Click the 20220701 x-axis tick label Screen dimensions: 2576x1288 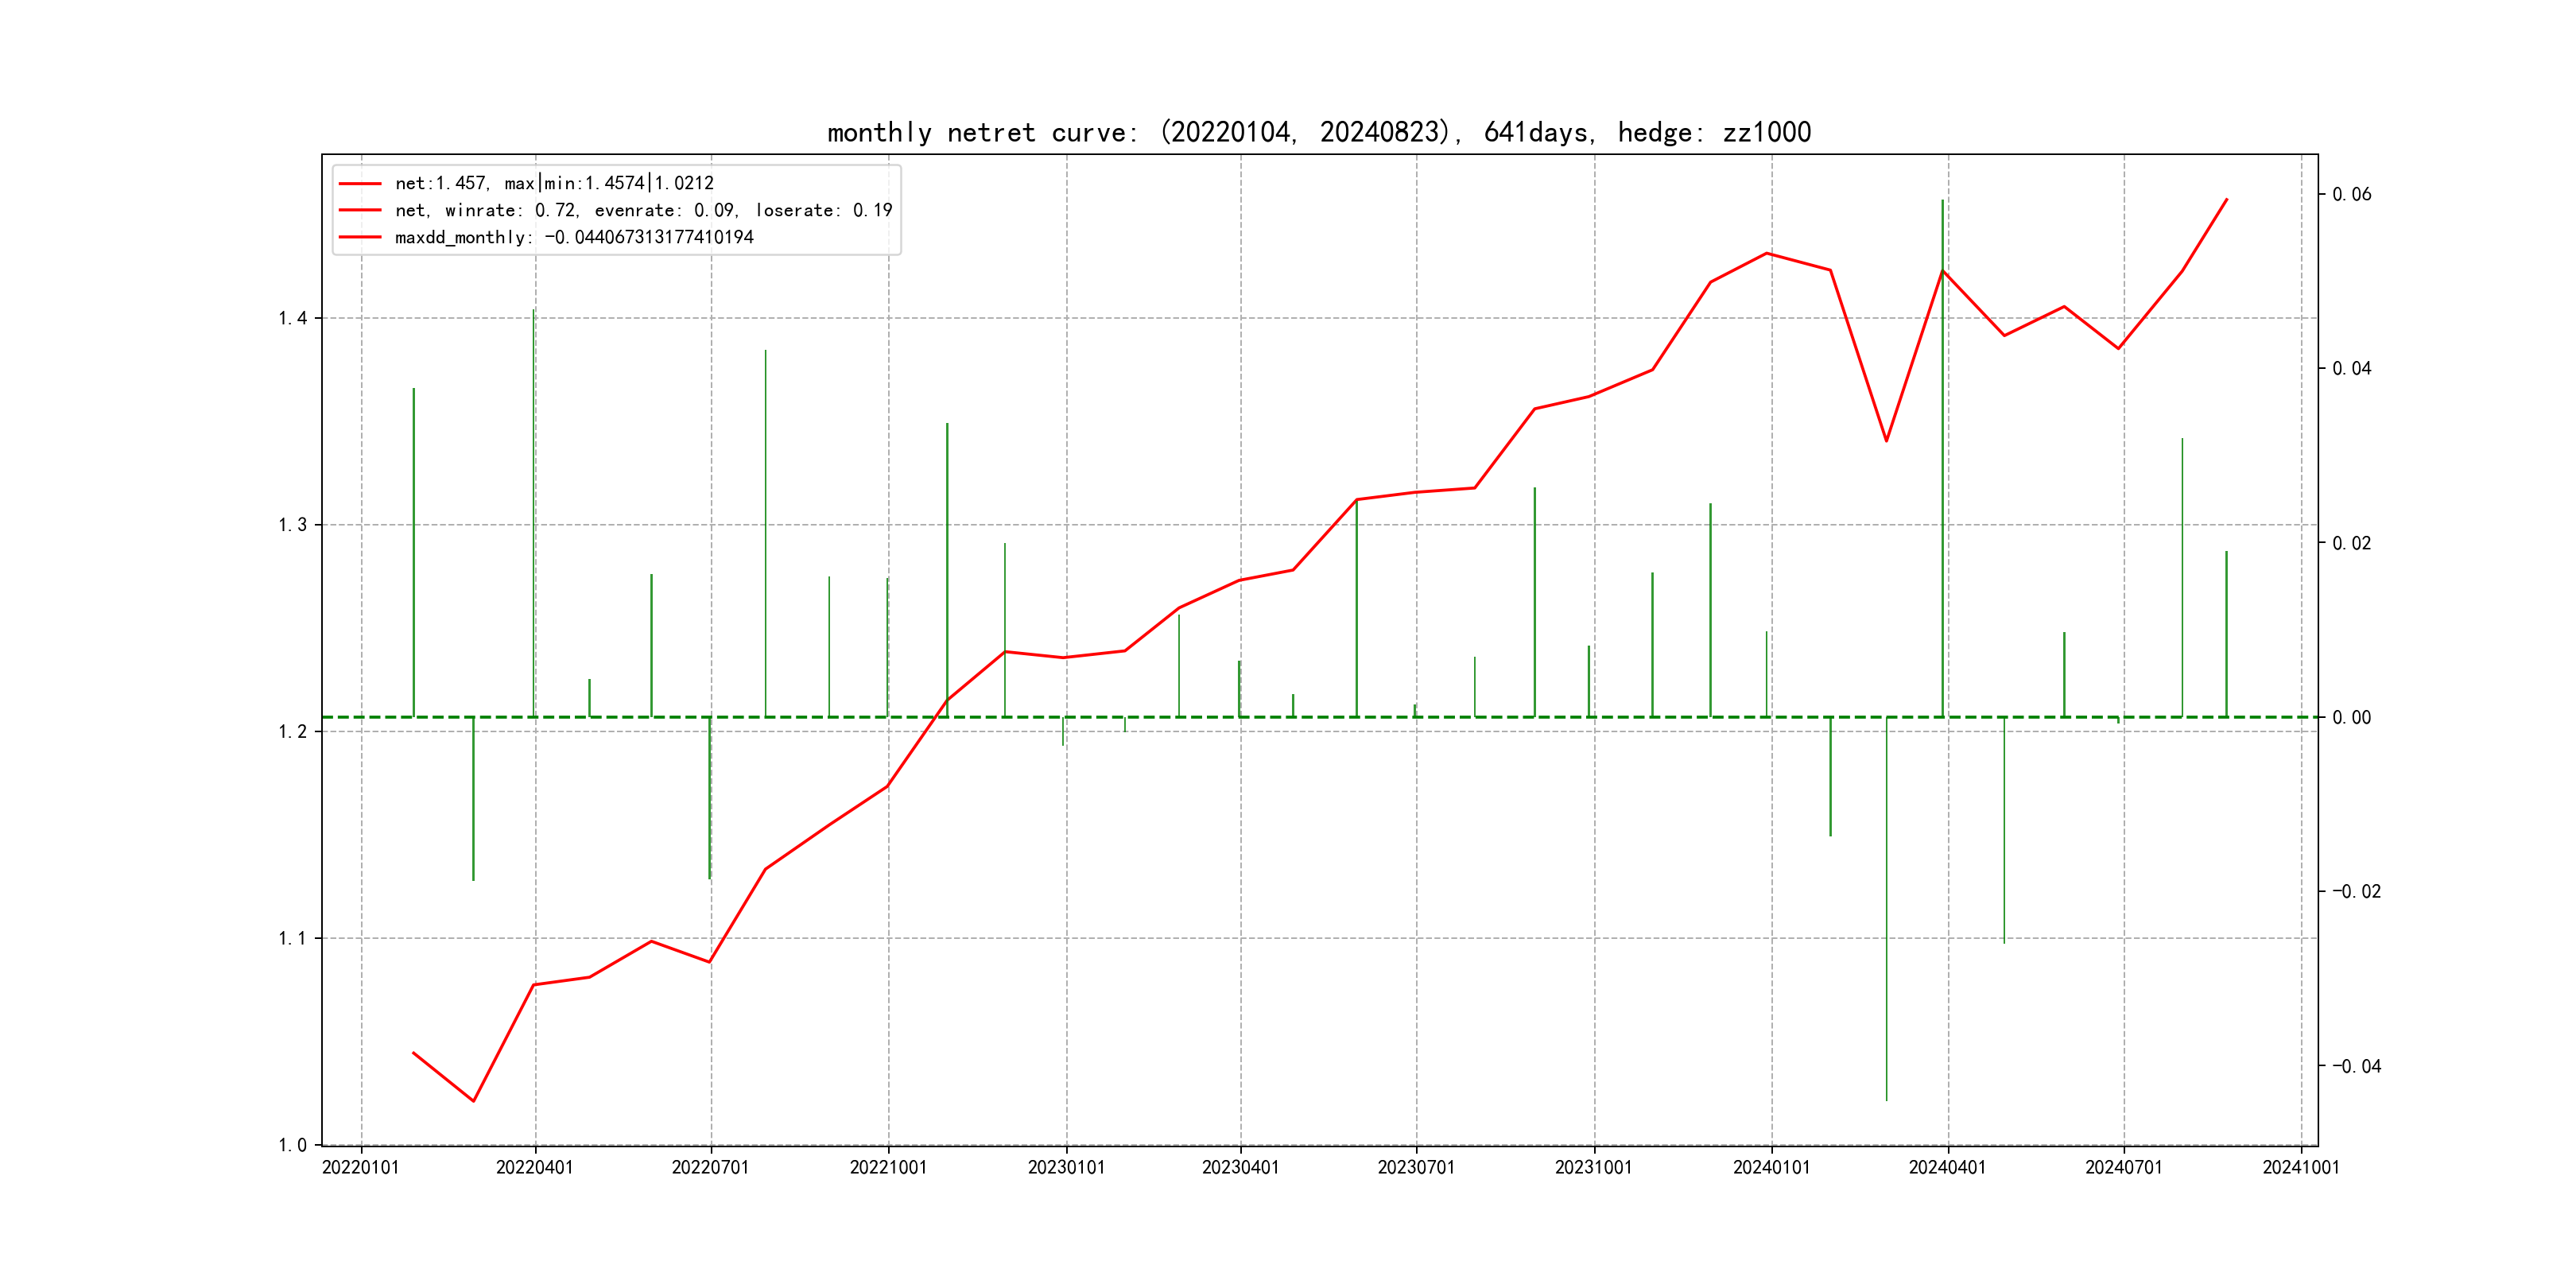(x=710, y=1168)
